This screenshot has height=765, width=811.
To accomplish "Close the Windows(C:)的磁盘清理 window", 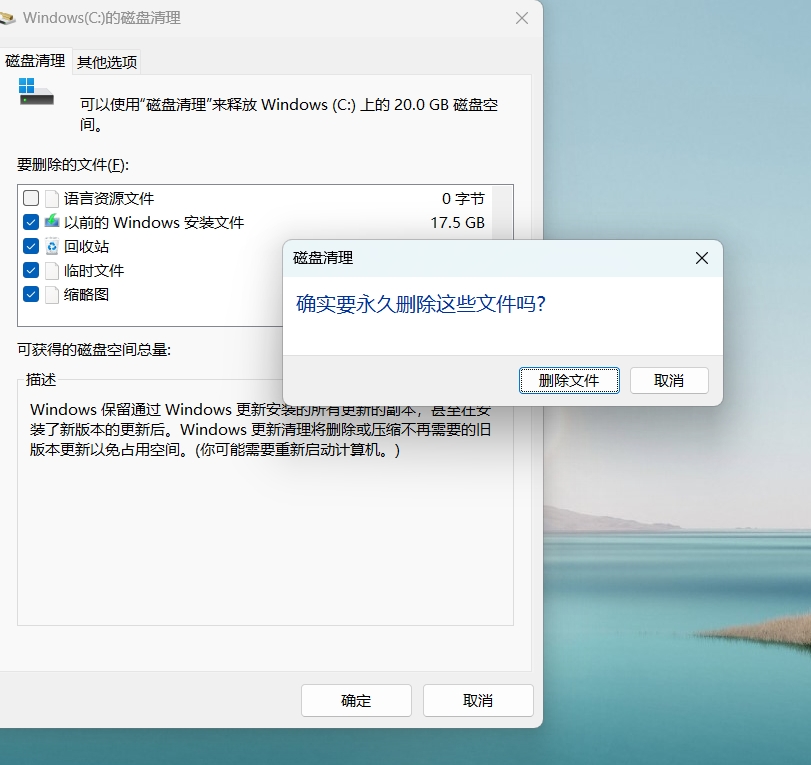I will [521, 18].
